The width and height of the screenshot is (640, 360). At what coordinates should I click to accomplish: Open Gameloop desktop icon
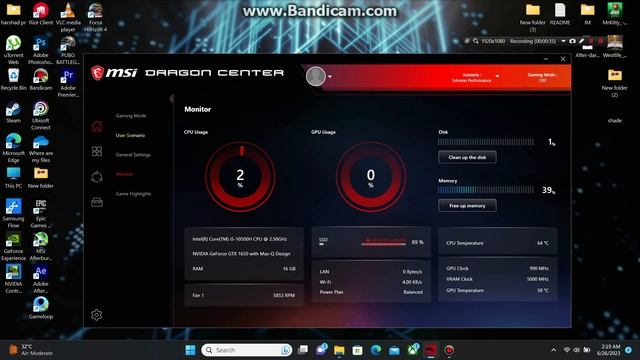click(41, 308)
